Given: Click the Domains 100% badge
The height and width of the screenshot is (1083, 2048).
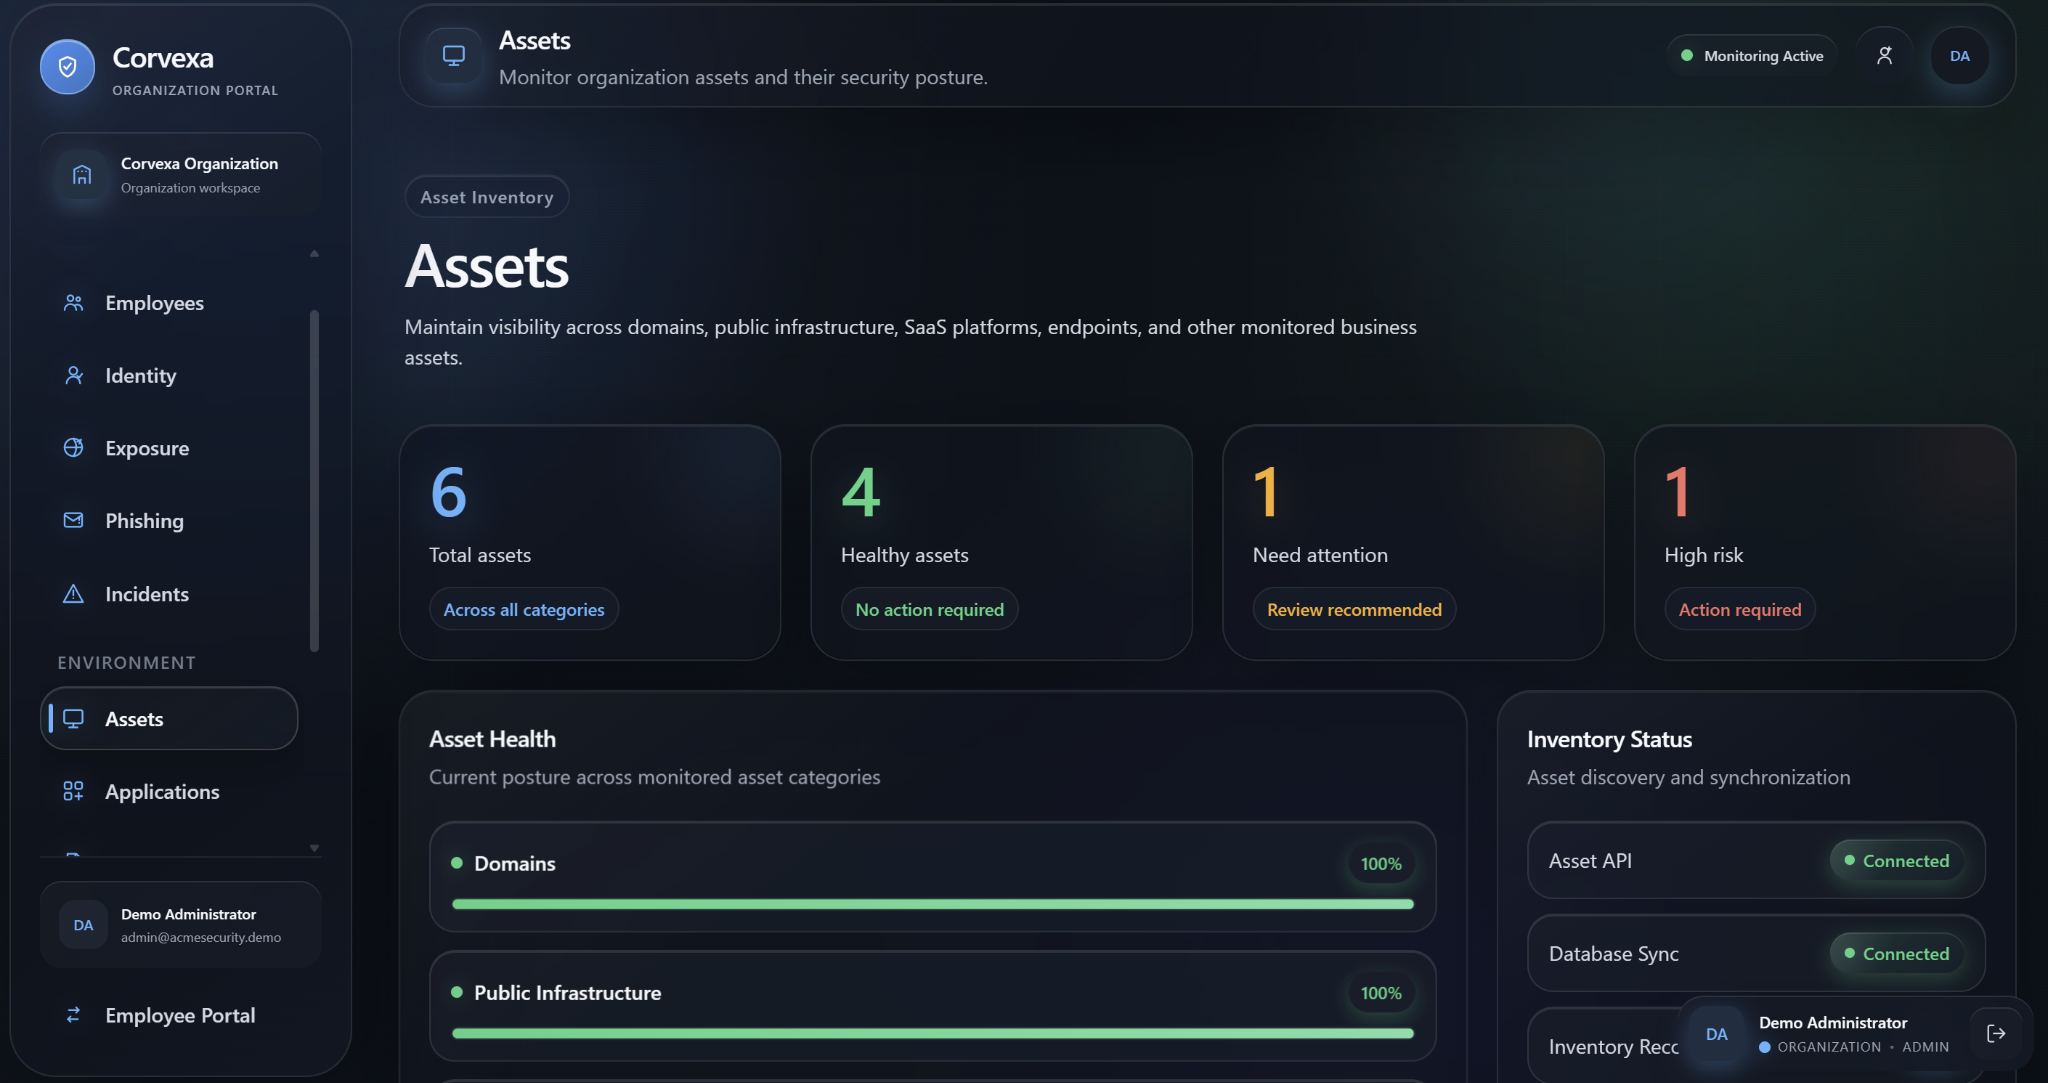Looking at the screenshot, I should coord(1381,864).
